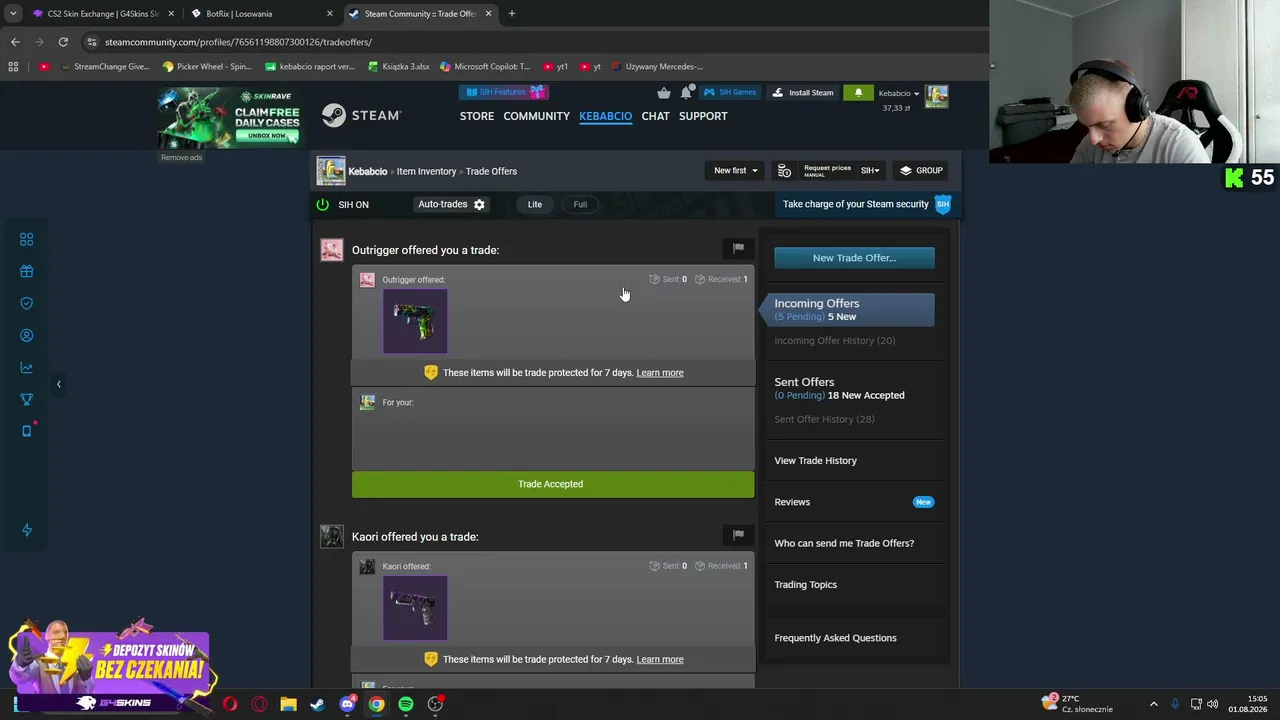Click the trophy icon in left sidebar
Viewport: 1280px width, 720px height.
point(26,399)
